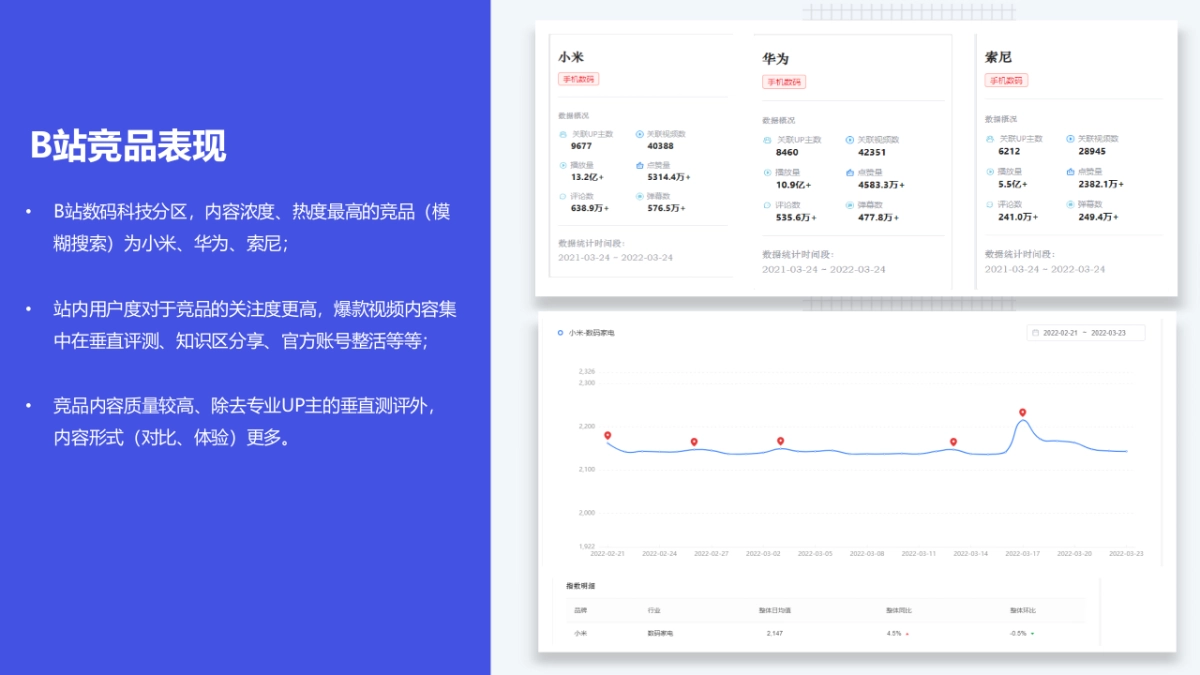Image resolution: width=1200 pixels, height=675 pixels.
Task: Click the 品牌 column header in the table
Action: coord(579,608)
